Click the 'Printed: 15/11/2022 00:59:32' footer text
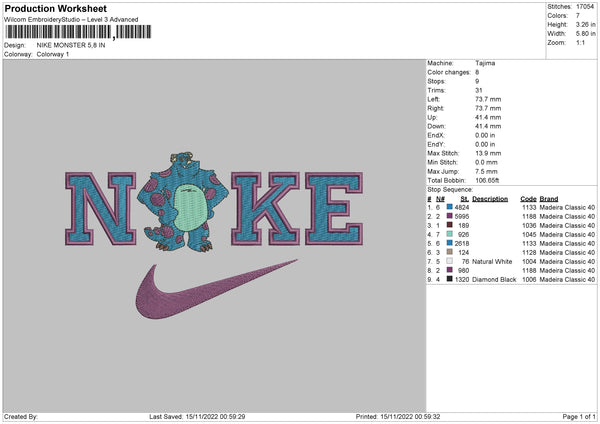This screenshot has width=600, height=424. [398, 416]
